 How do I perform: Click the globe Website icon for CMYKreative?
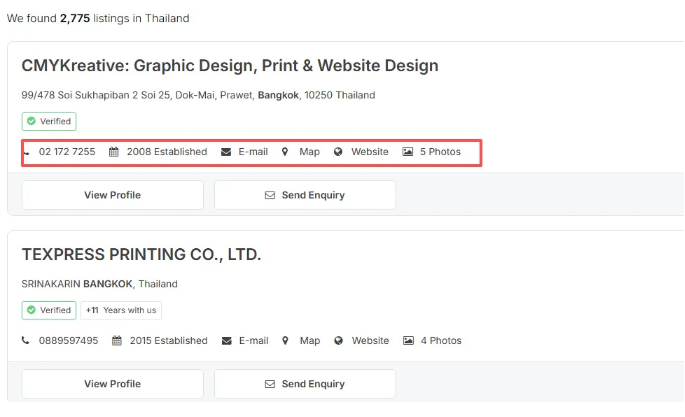[x=338, y=152]
